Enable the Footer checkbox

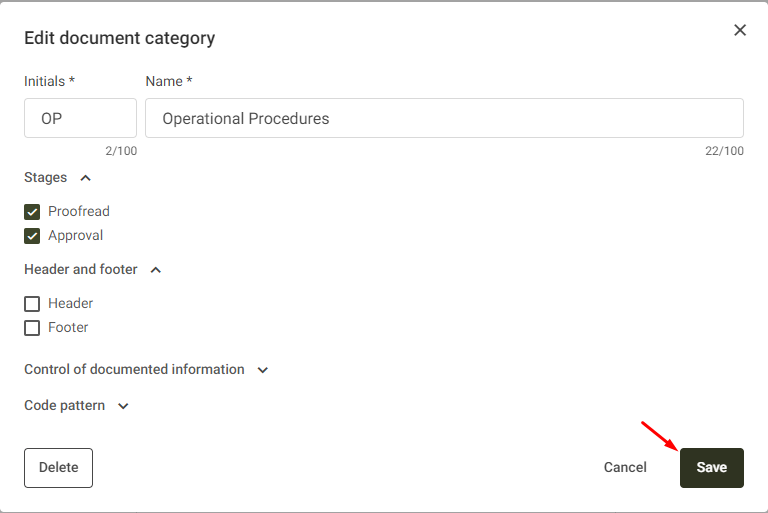pos(32,328)
